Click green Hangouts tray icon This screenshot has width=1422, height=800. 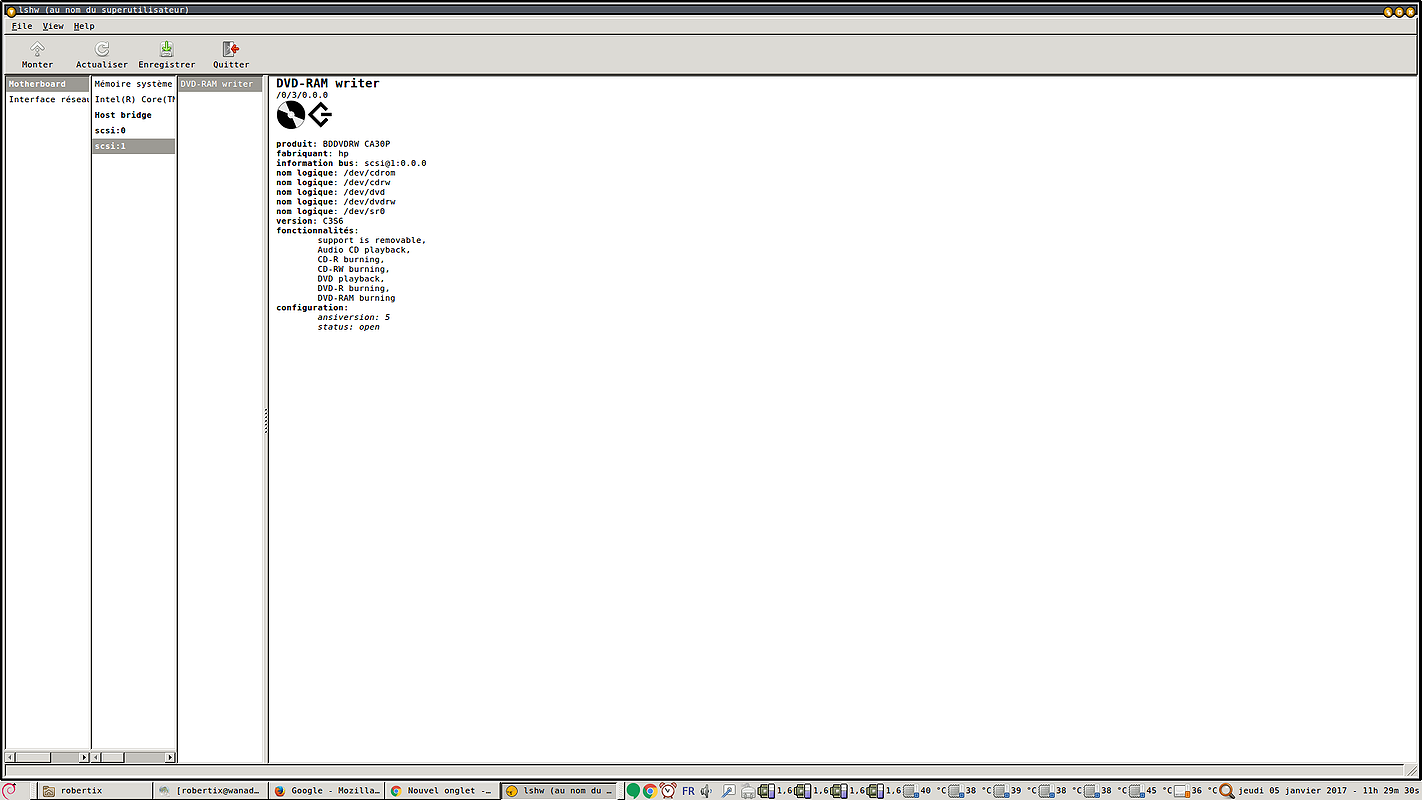click(633, 790)
